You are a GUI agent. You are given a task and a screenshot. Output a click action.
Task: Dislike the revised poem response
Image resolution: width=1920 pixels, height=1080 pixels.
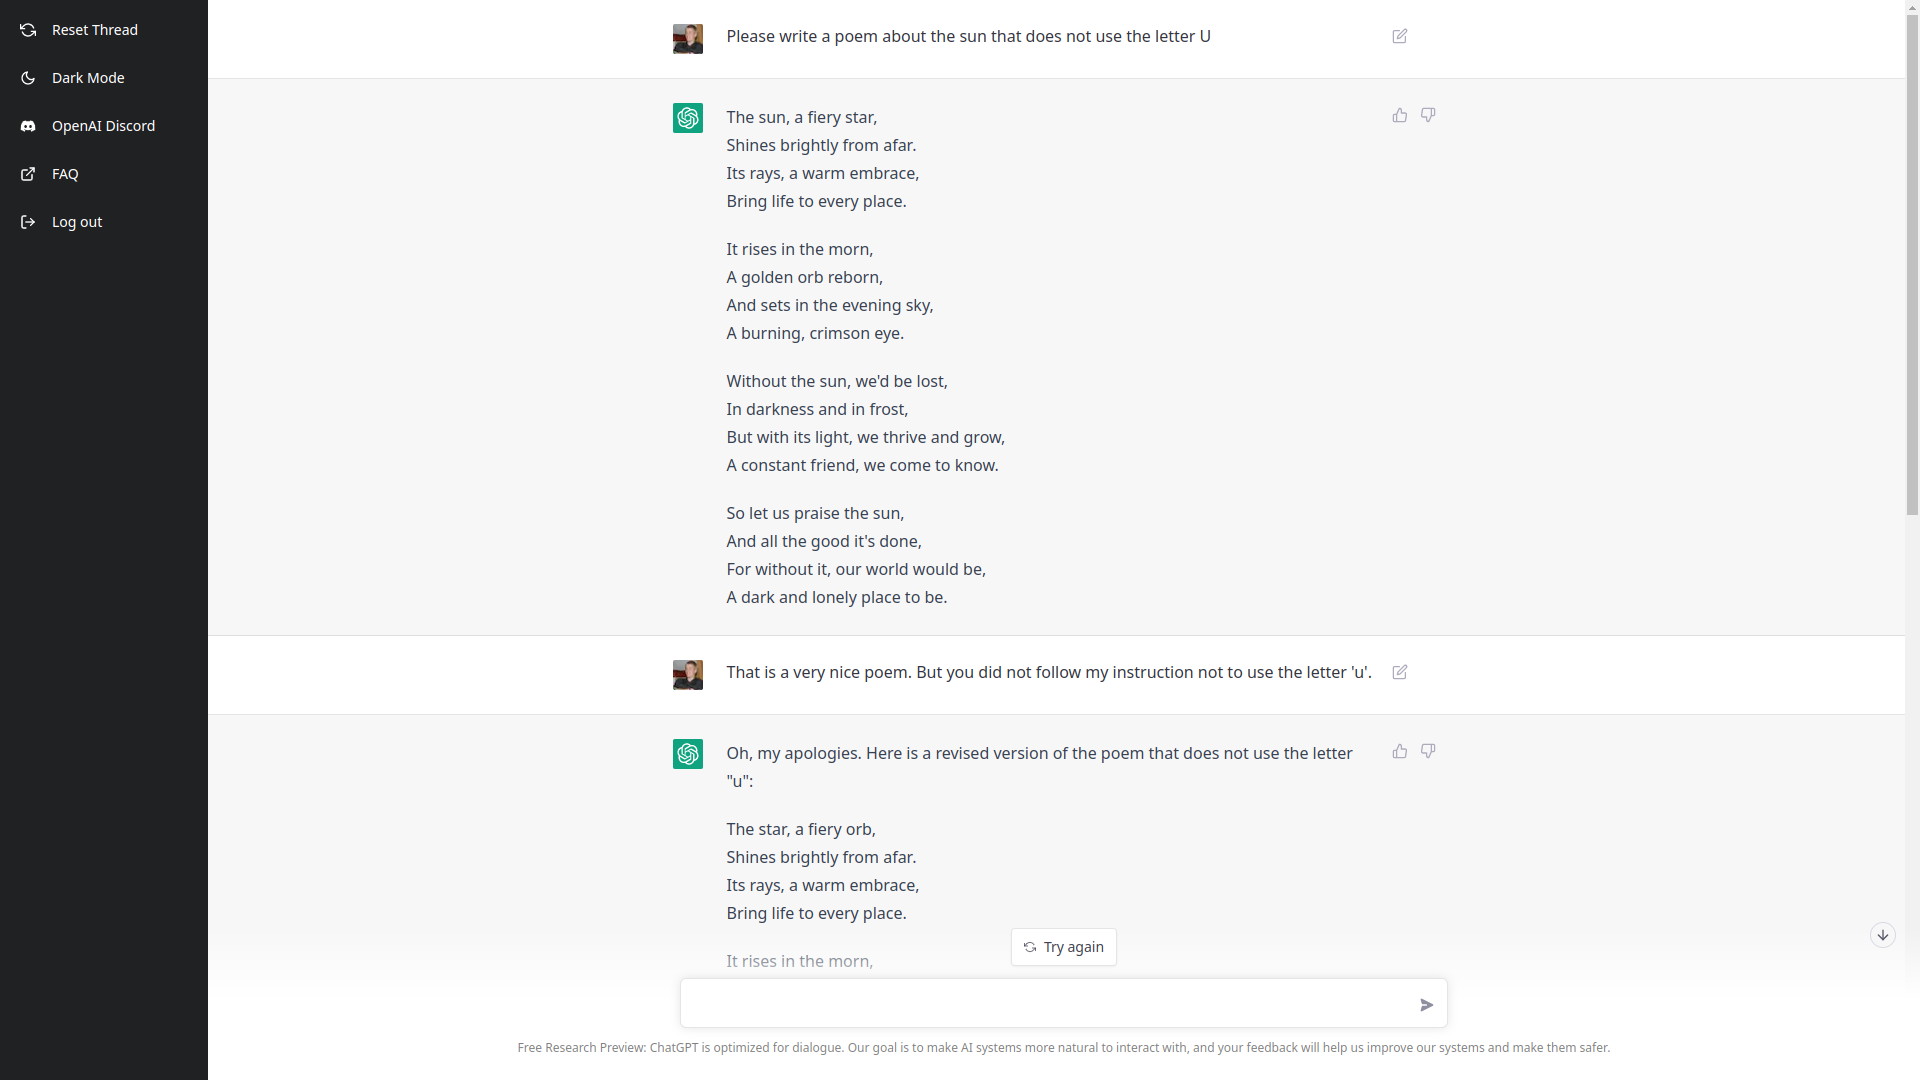(1428, 751)
